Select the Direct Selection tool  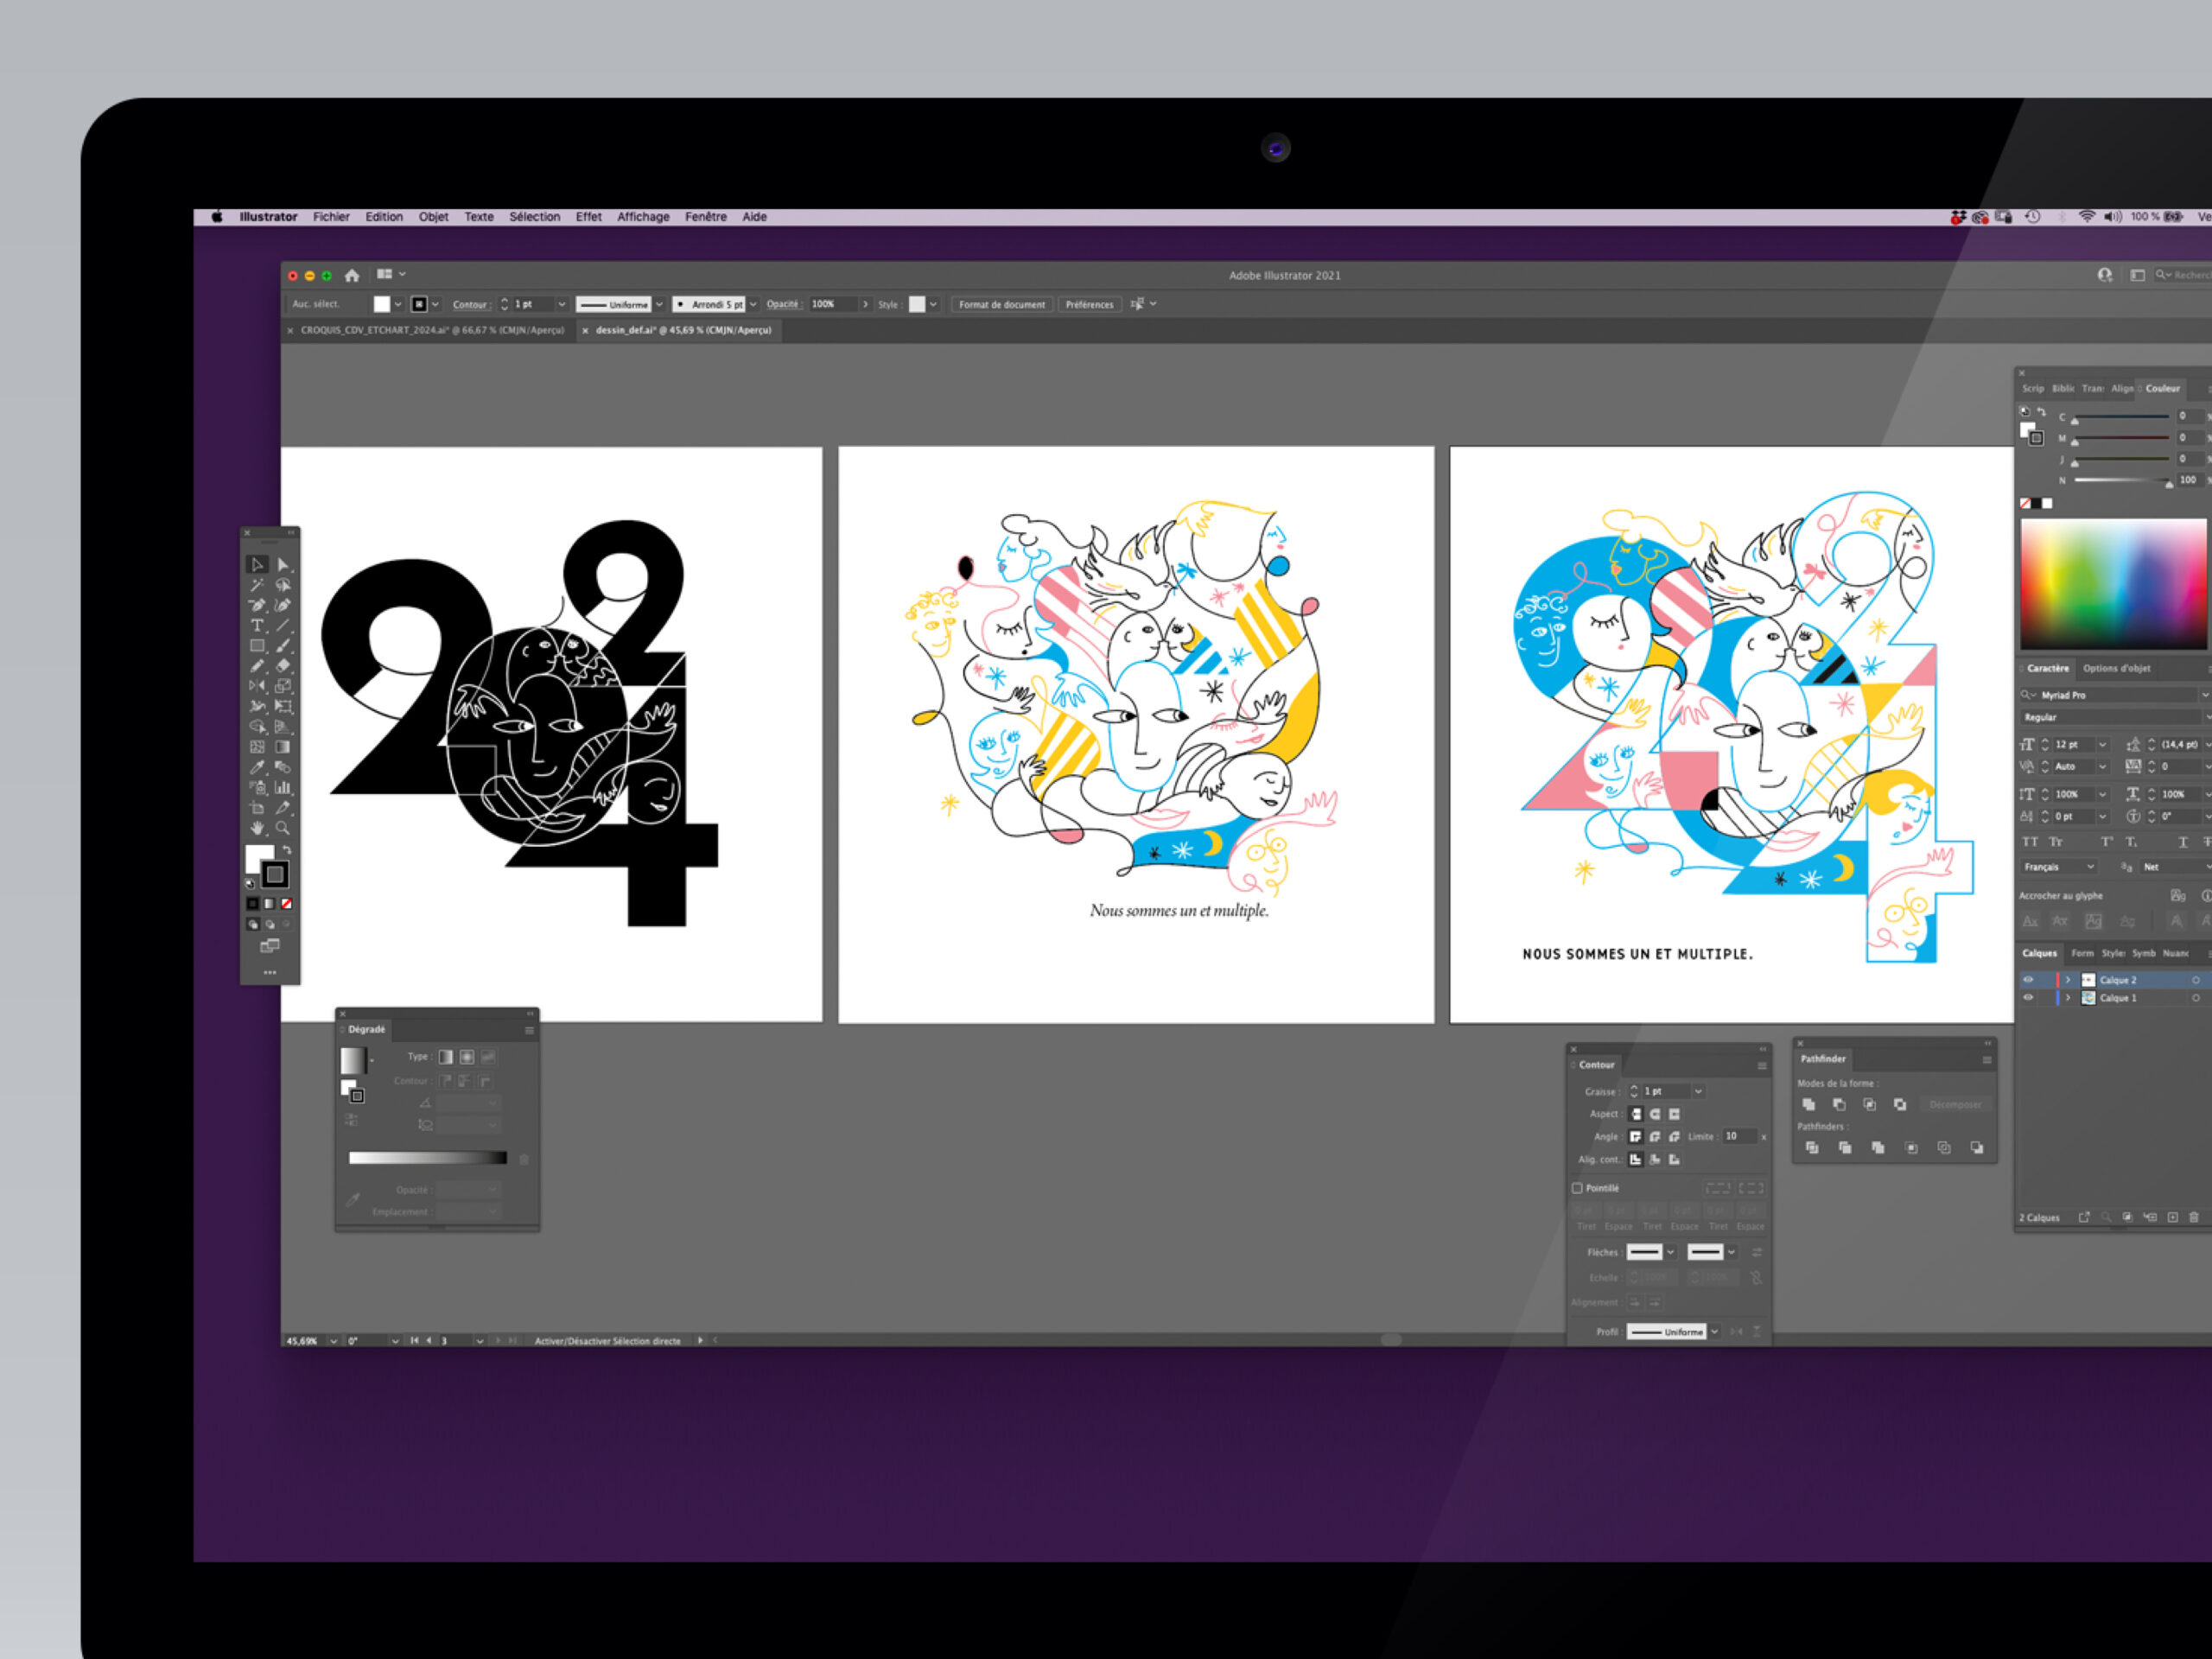tap(283, 565)
